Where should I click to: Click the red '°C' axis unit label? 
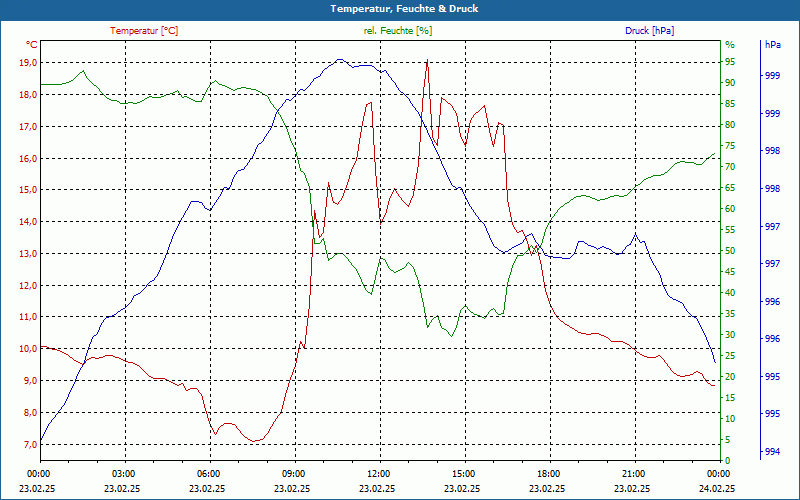[x=32, y=45]
